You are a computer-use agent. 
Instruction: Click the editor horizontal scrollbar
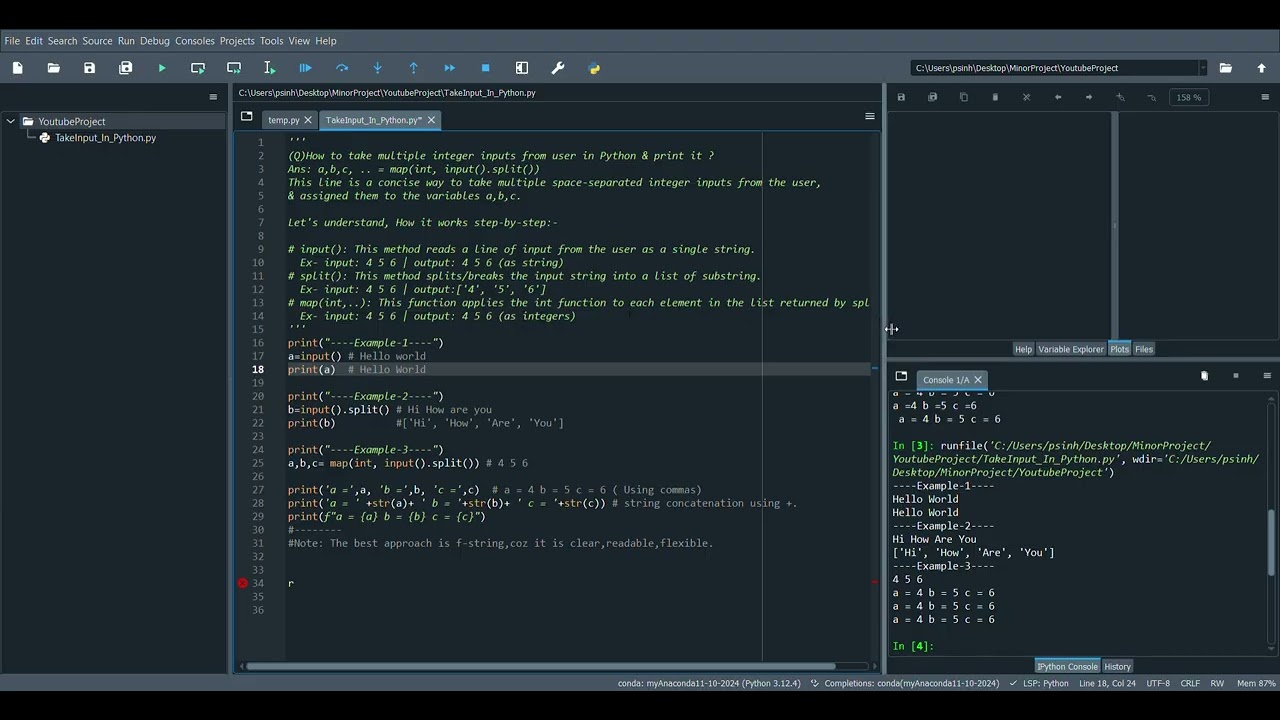pyautogui.click(x=541, y=666)
